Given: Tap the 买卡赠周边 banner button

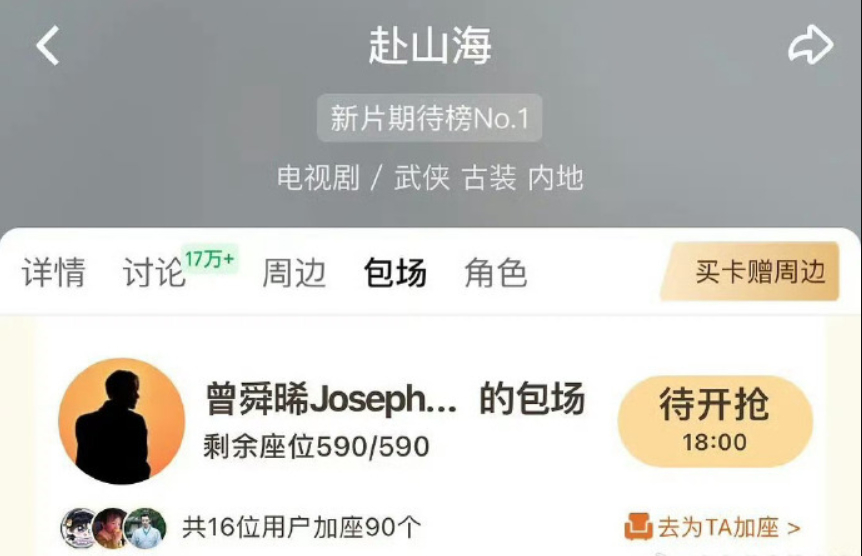Looking at the screenshot, I should pyautogui.click(x=750, y=271).
